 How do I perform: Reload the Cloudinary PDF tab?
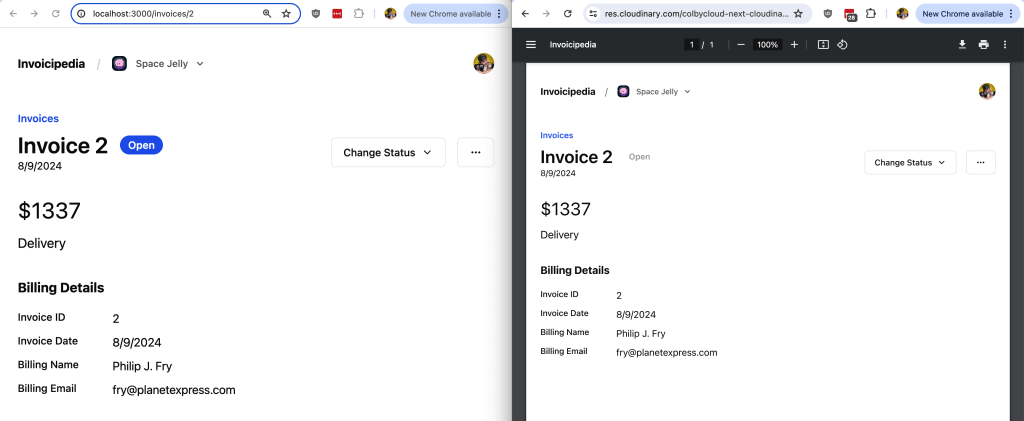(568, 13)
